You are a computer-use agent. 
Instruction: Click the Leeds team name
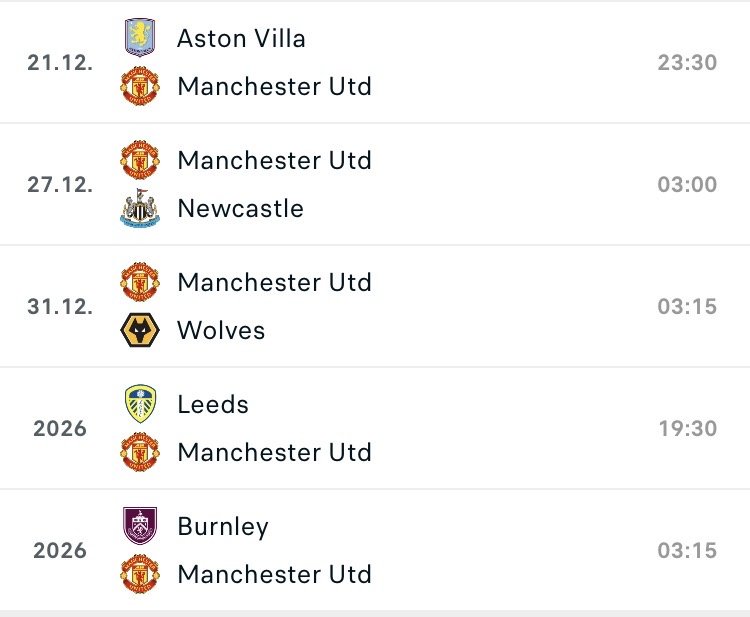[x=213, y=404]
